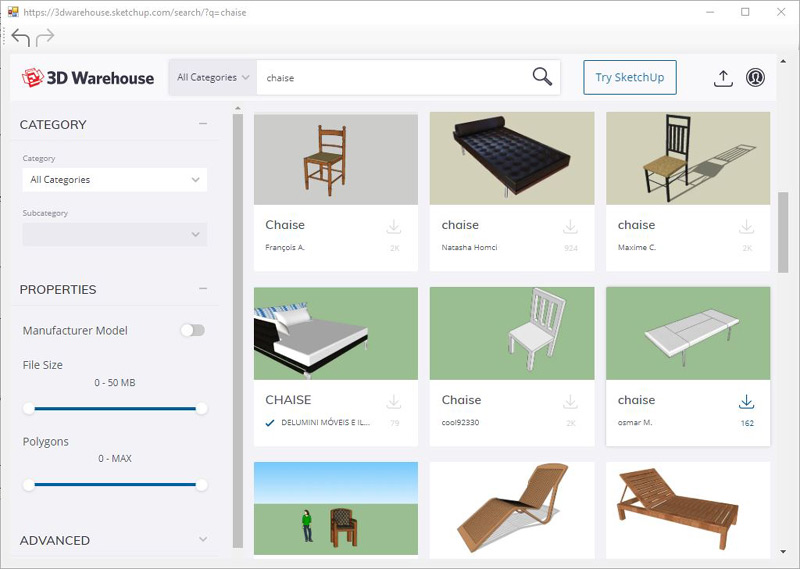Image resolution: width=800 pixels, height=569 pixels.
Task: Download the Chaise model by François A.
Action: [x=394, y=227]
